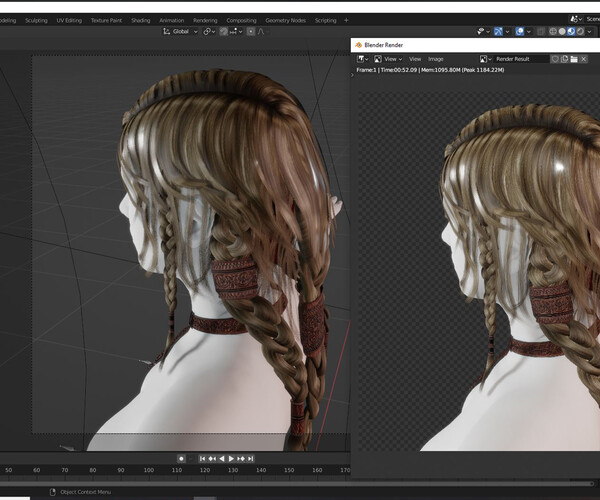Click the timeline horizontal scrollbar
The width and height of the screenshot is (600, 500).
click(295, 484)
